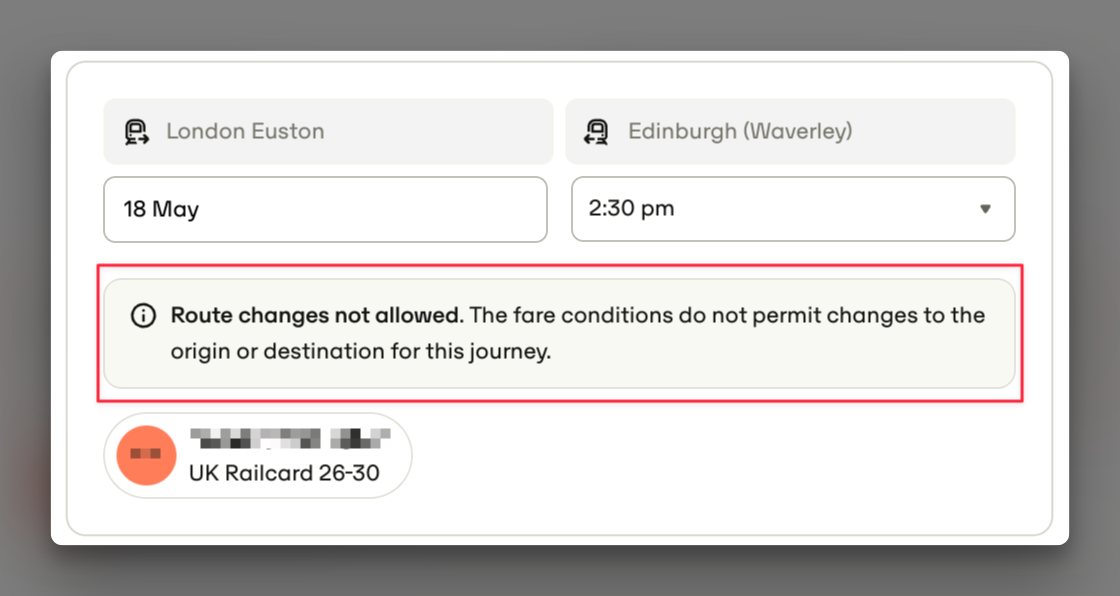
Task: Click the Edinburgh (Waverley) destination field
Action: (790, 131)
